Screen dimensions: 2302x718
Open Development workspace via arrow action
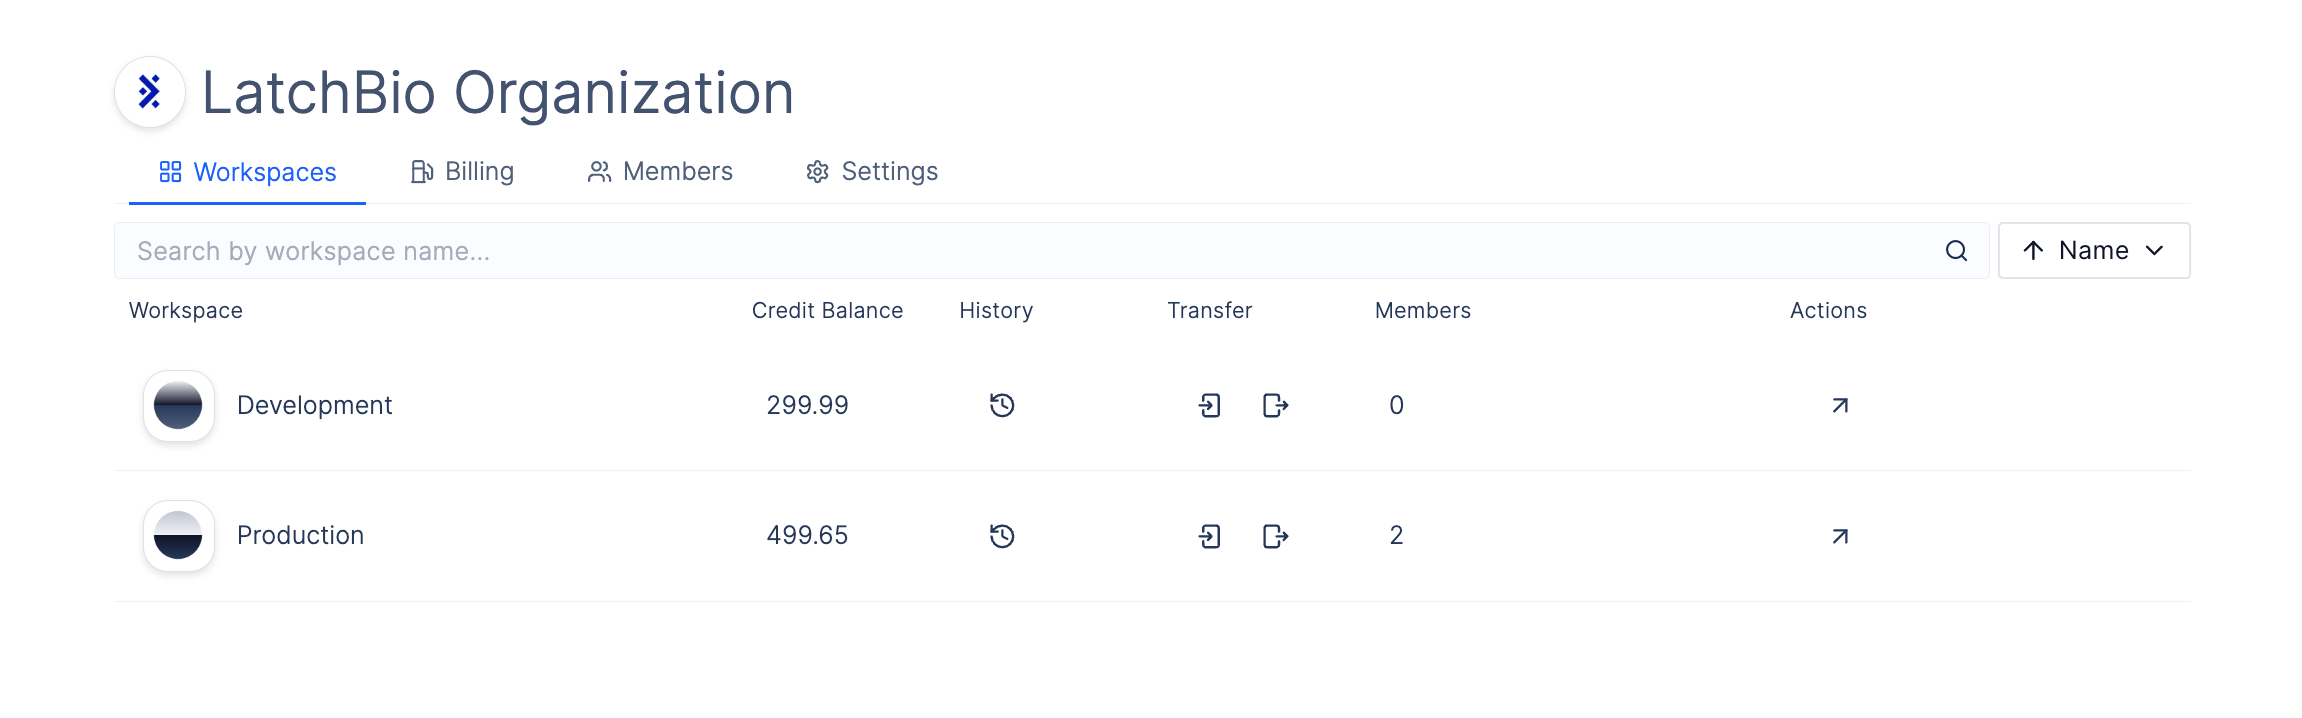pos(1840,405)
